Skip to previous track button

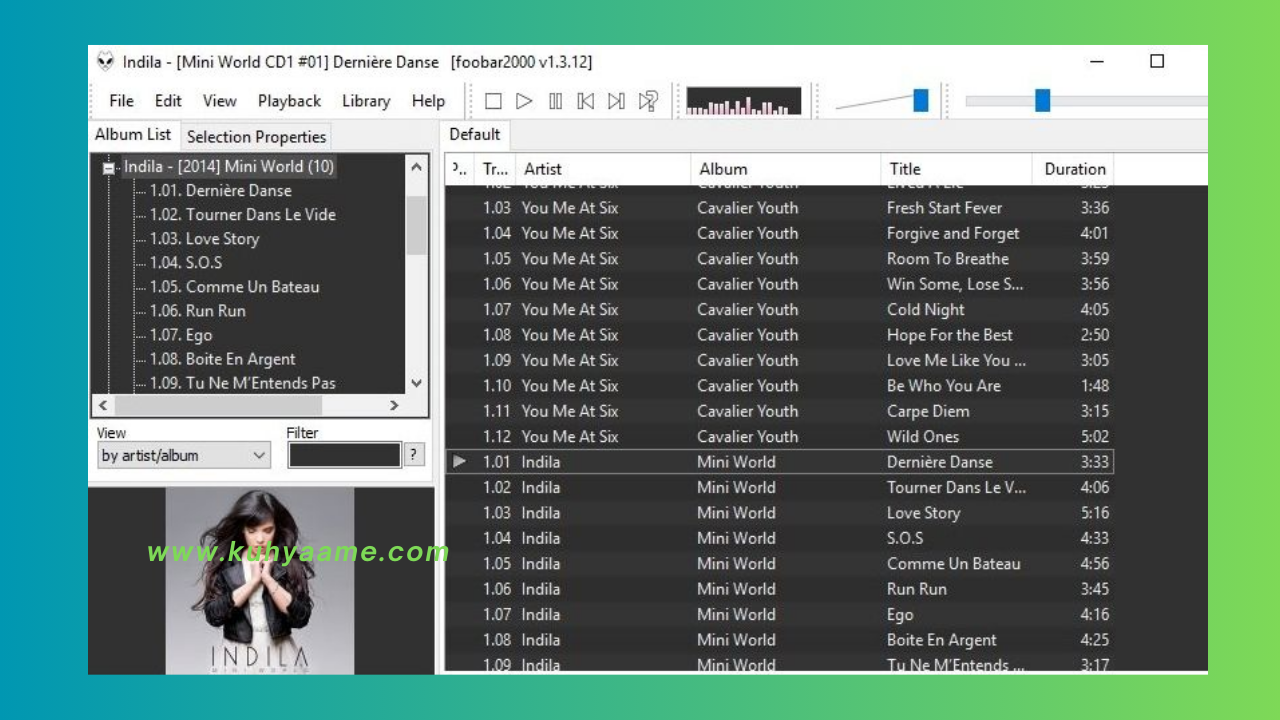point(586,101)
